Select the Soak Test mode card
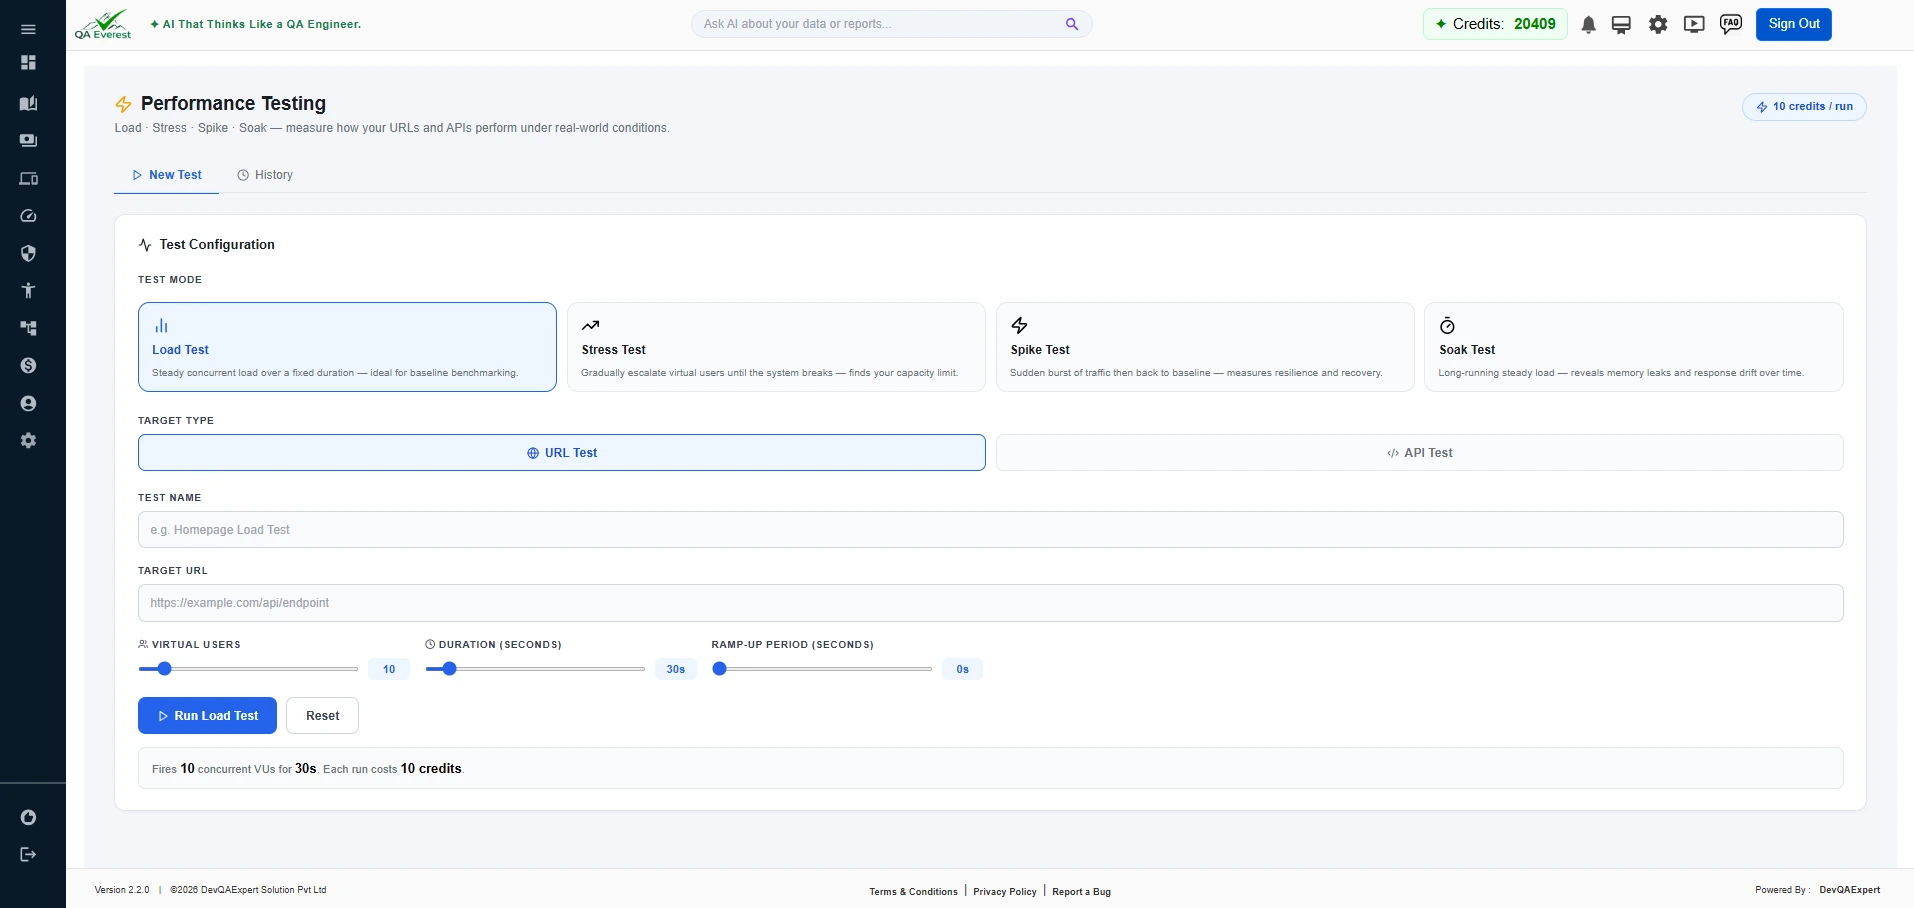1914x908 pixels. pos(1634,347)
